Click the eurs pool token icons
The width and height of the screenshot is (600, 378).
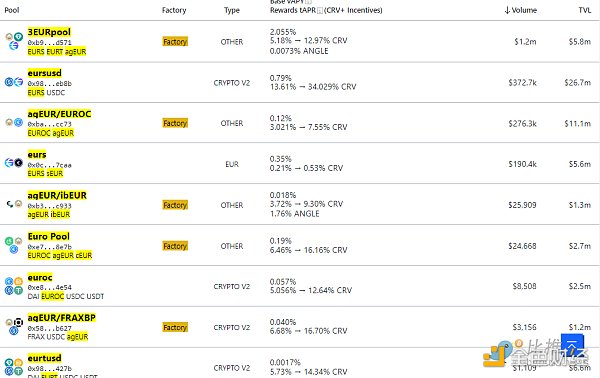(14, 163)
